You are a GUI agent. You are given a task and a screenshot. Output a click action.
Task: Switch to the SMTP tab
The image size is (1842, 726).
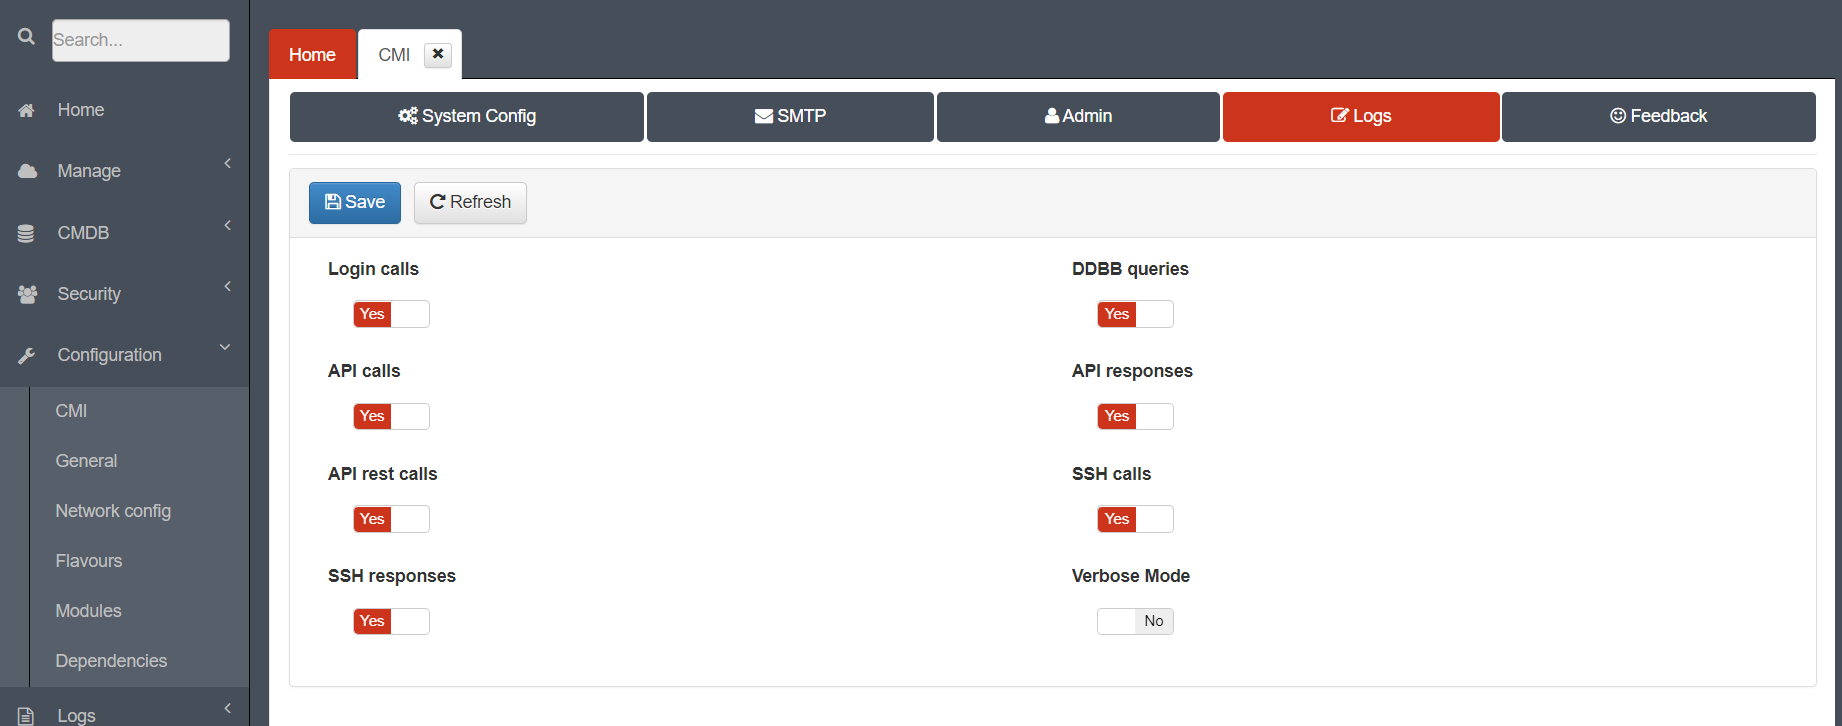pyautogui.click(x=790, y=117)
